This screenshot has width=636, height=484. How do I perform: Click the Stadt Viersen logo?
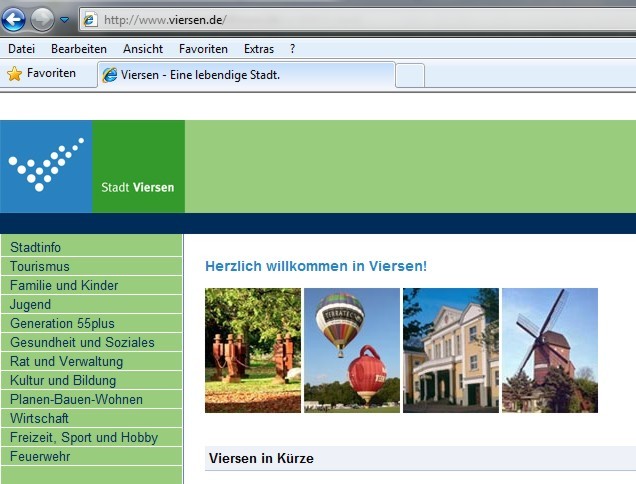coord(92,166)
